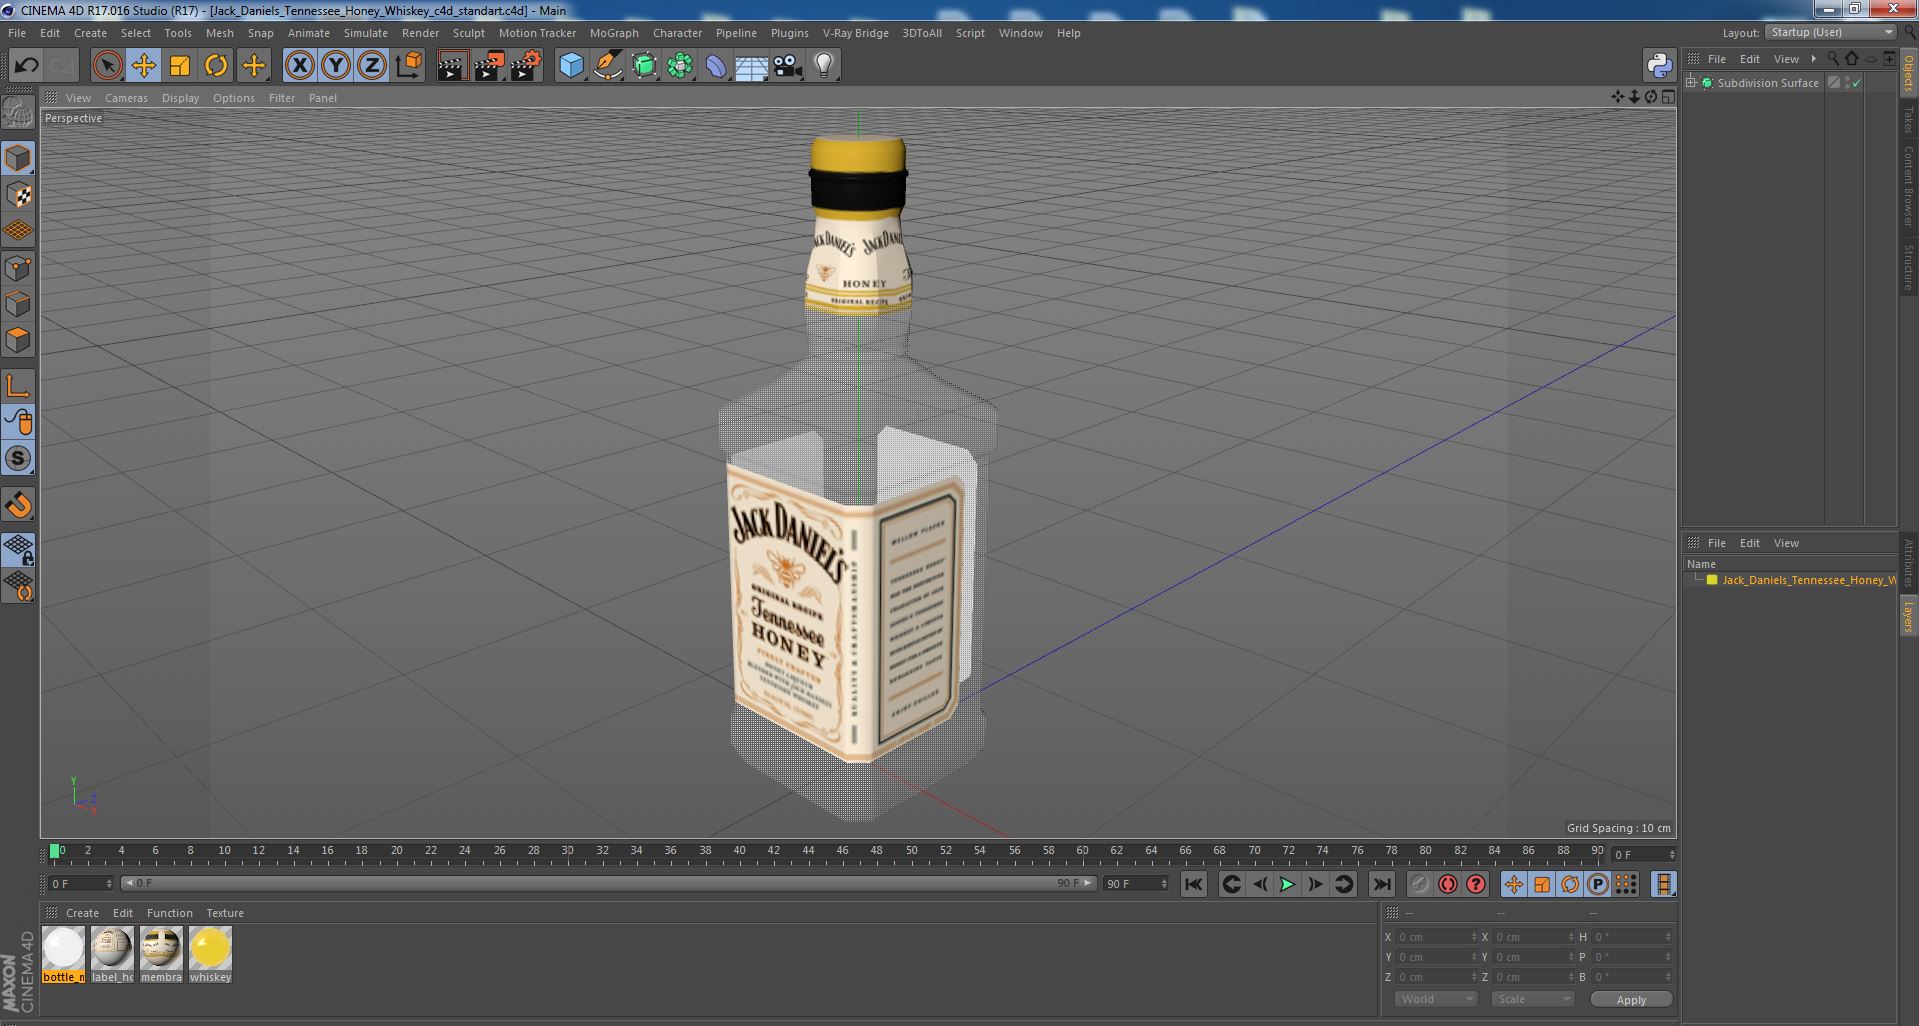Toggle Subdivision Surface visibility dots

[x=1847, y=83]
